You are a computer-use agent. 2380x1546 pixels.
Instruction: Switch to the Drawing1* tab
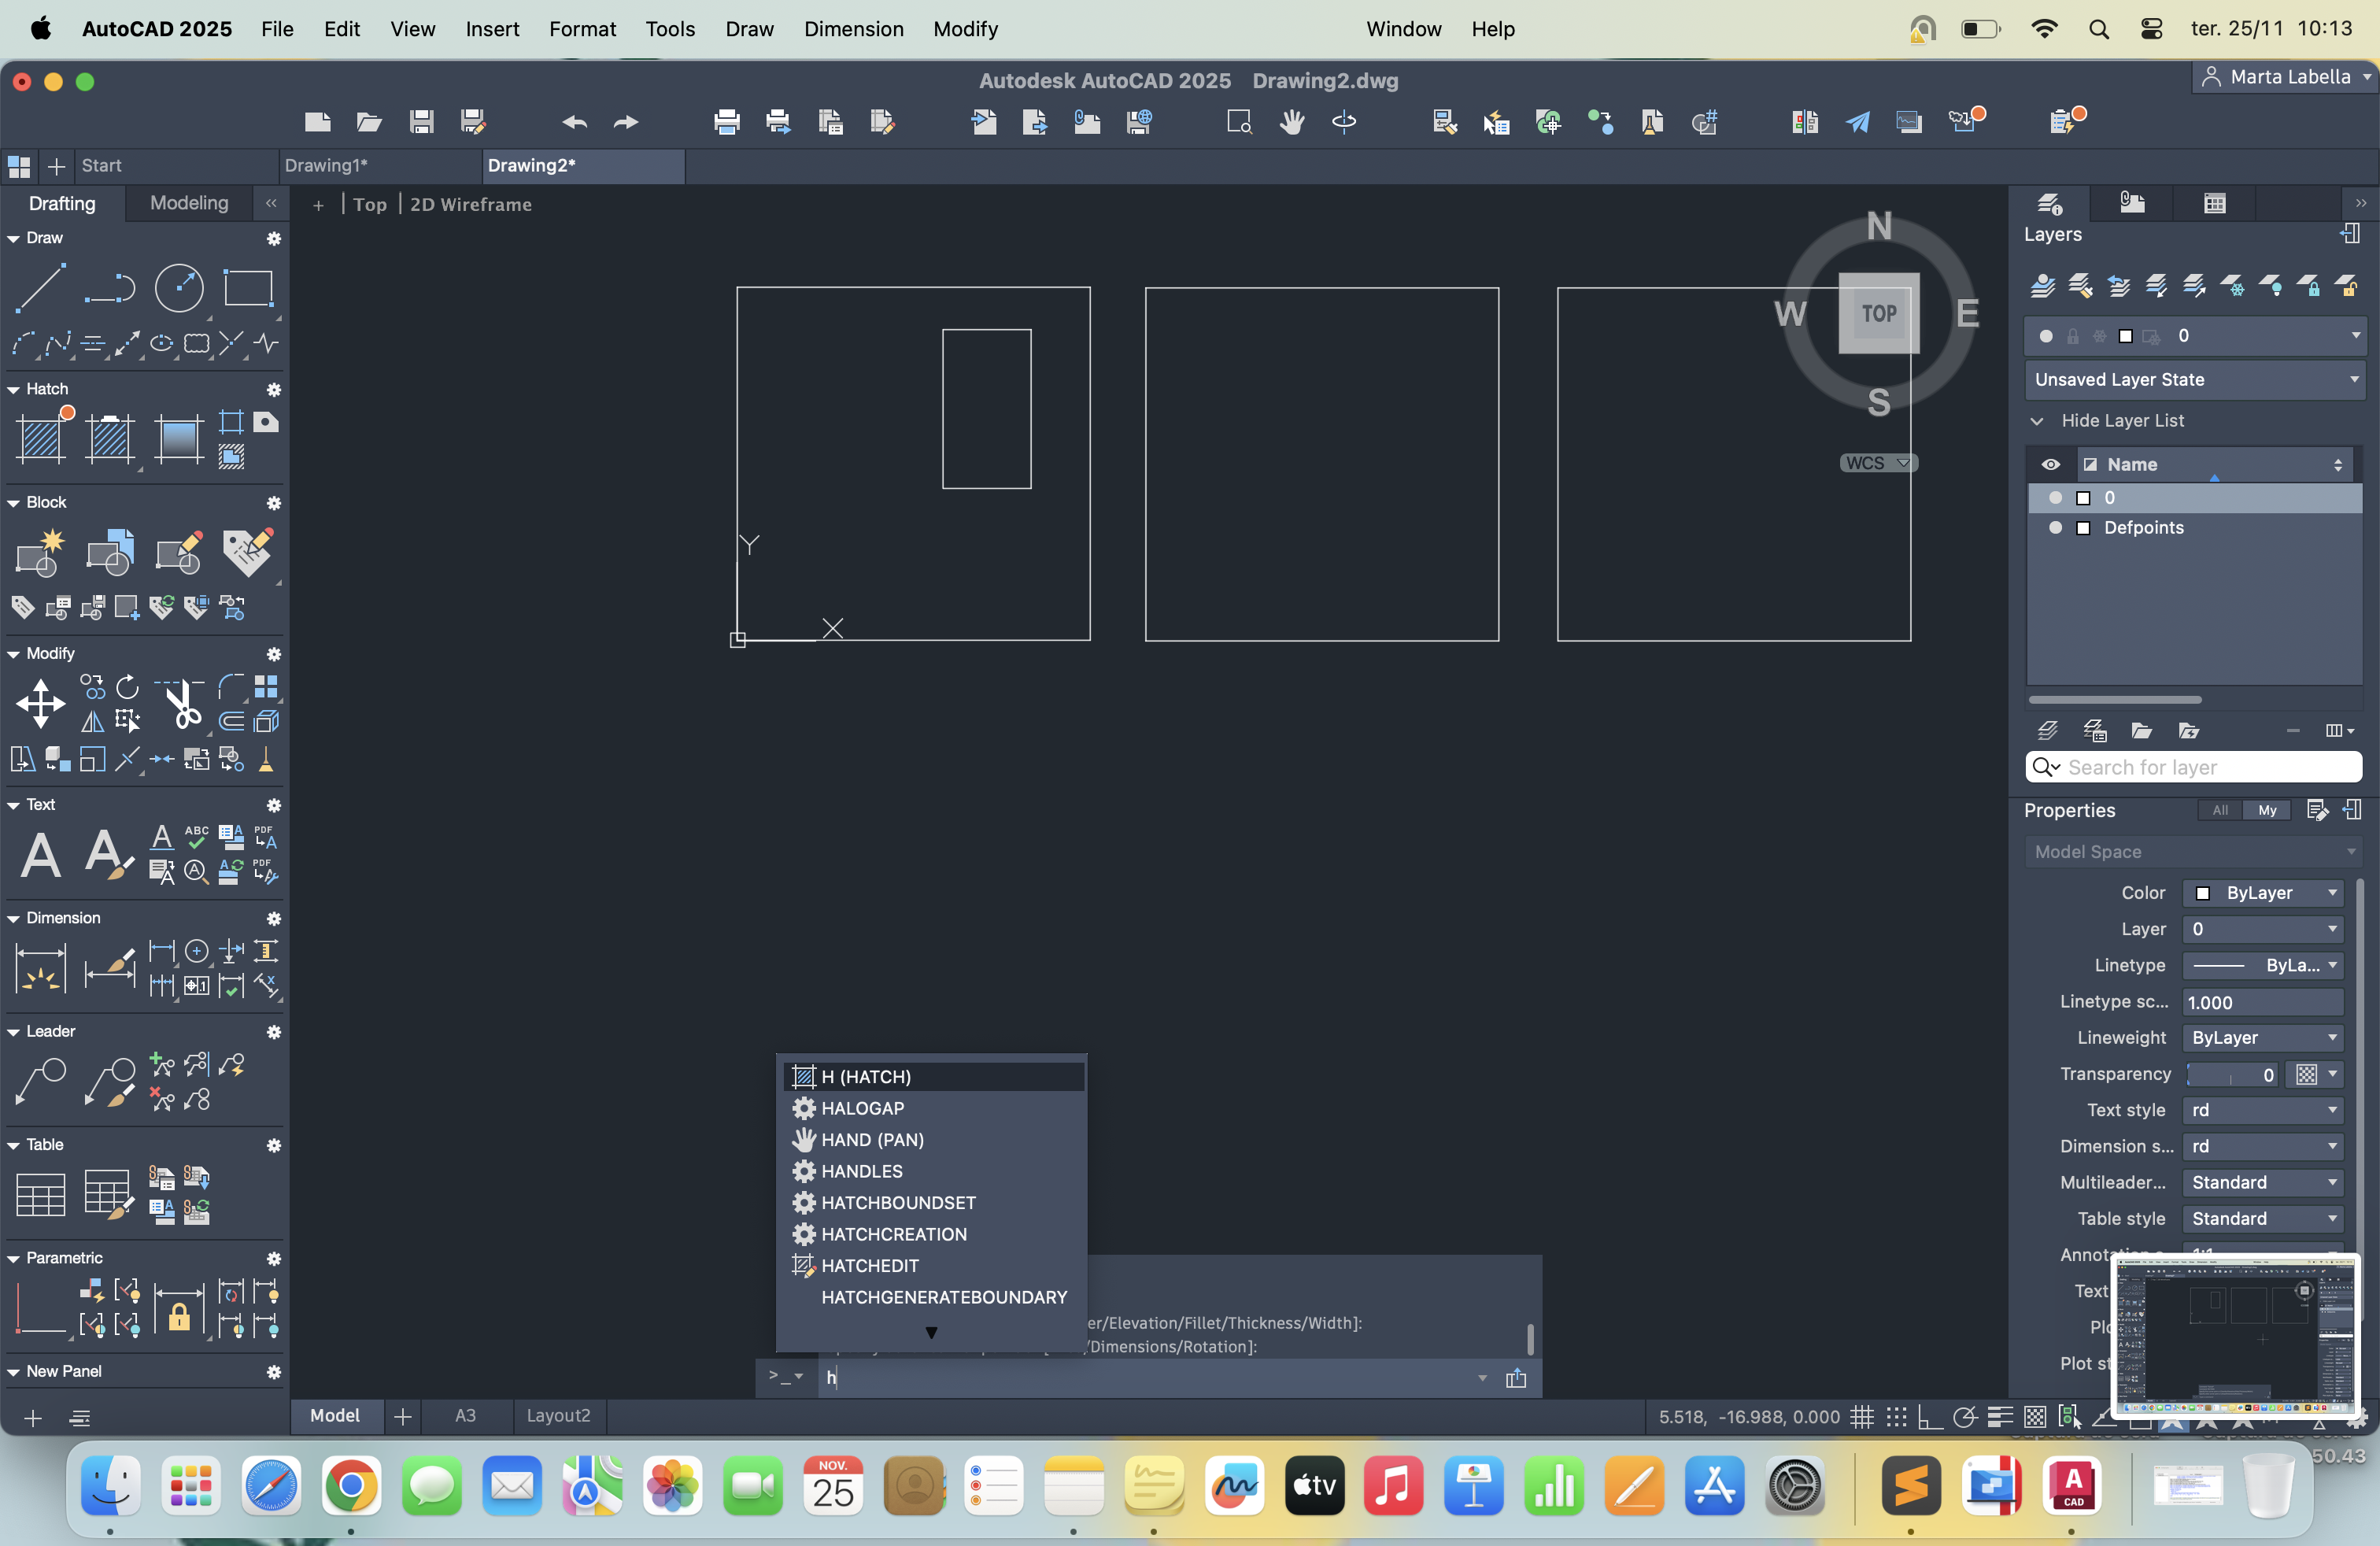point(326,166)
